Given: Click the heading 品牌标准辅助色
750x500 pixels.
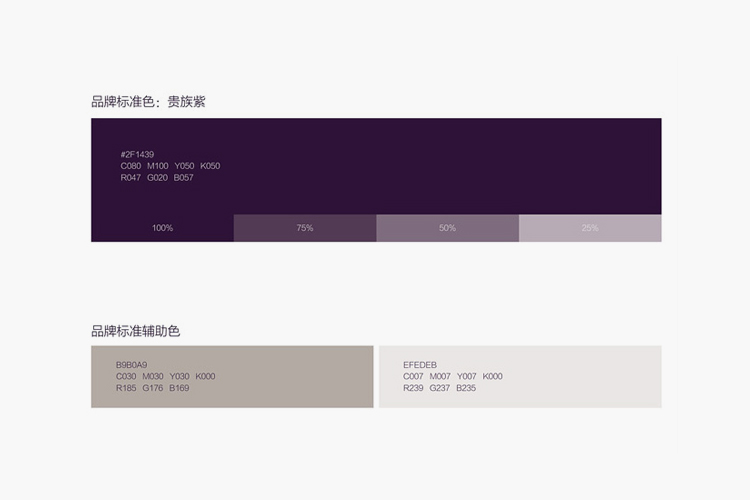Looking at the screenshot, I should coord(135,331).
